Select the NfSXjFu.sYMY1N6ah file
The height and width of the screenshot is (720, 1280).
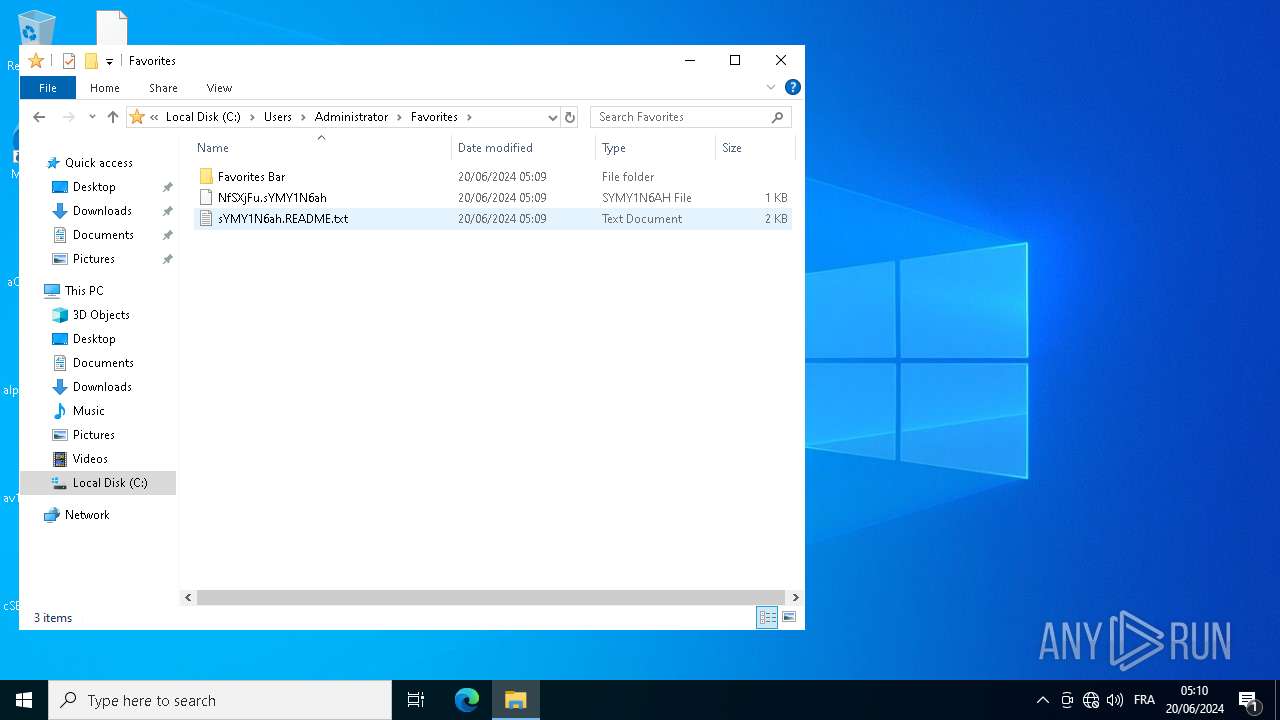pyautogui.click(x=272, y=198)
